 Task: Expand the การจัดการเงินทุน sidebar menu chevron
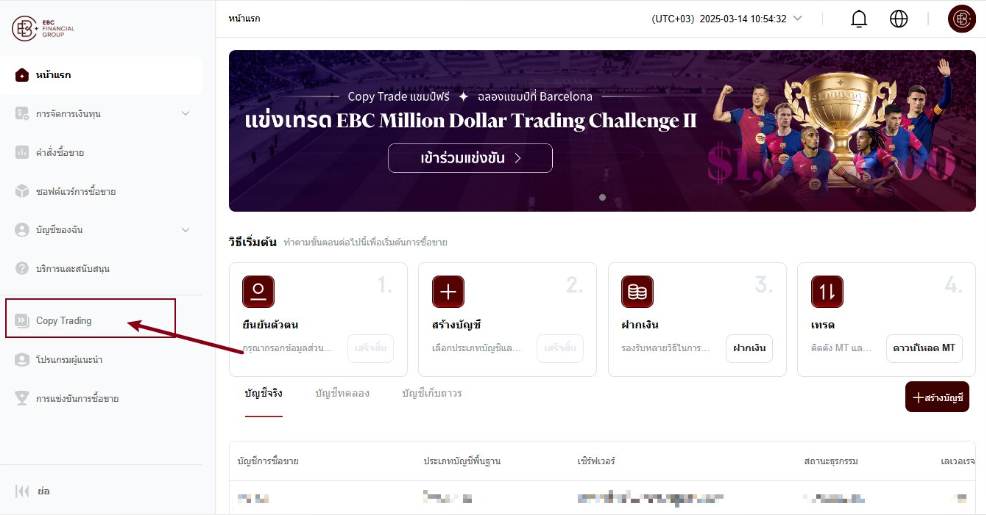[186, 113]
